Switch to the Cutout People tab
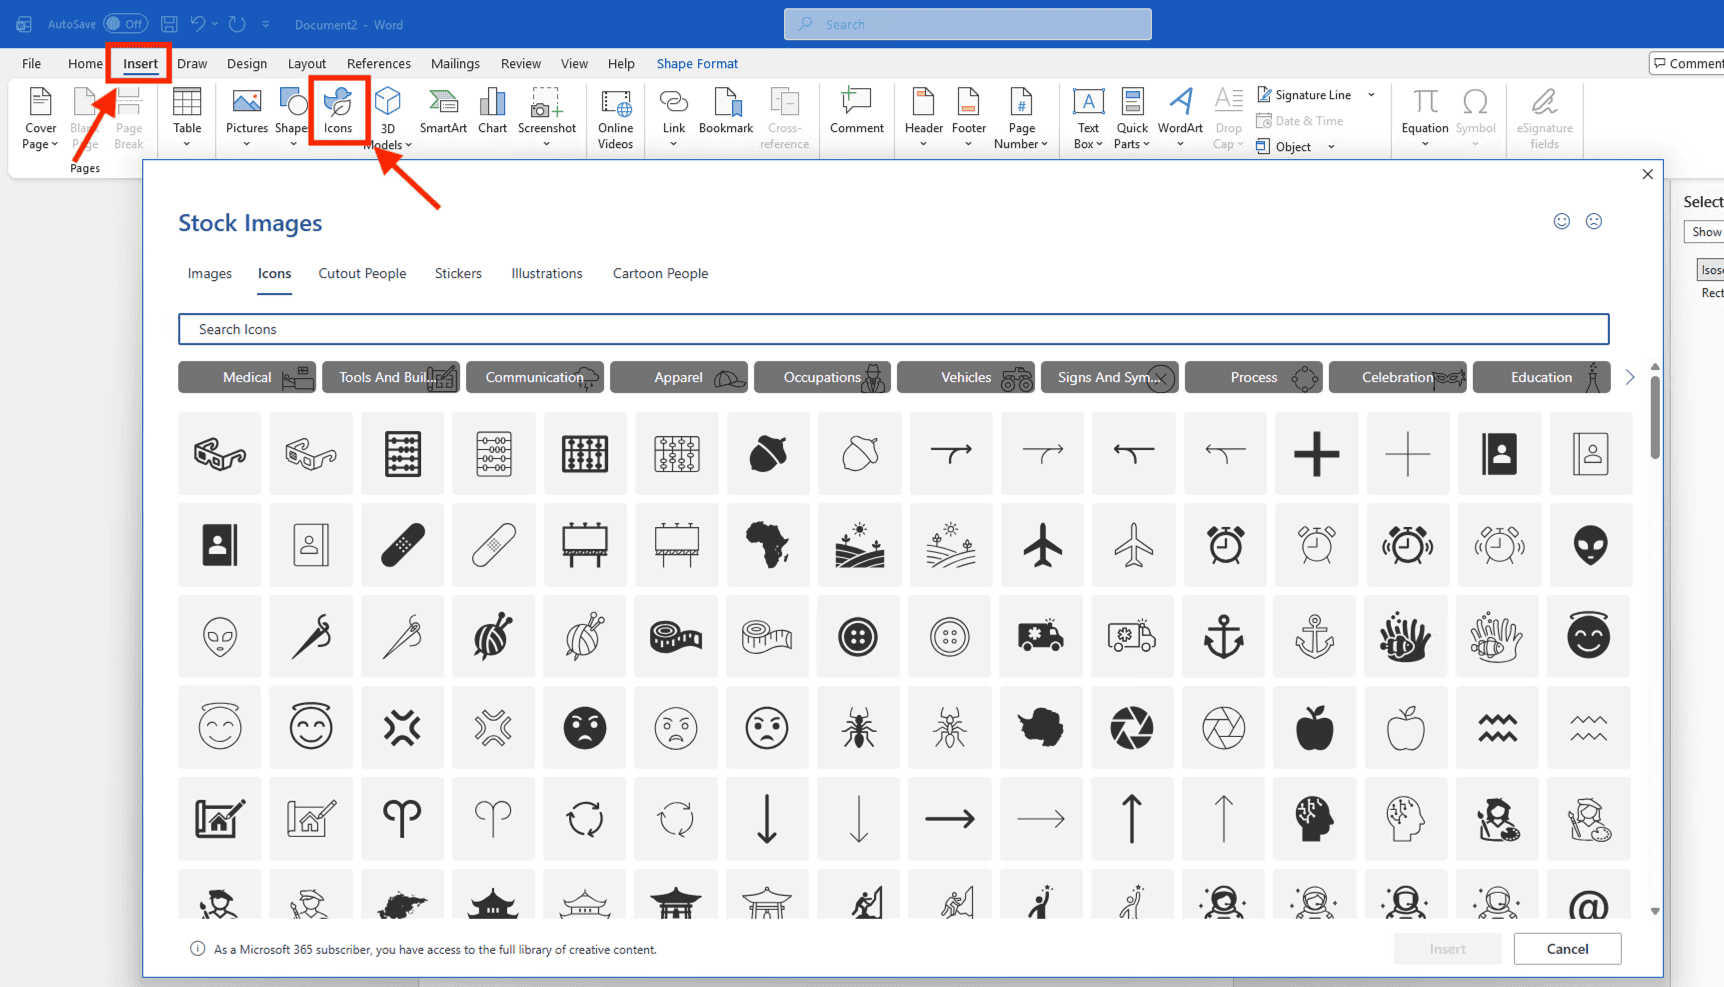This screenshot has width=1724, height=987. pos(362,273)
